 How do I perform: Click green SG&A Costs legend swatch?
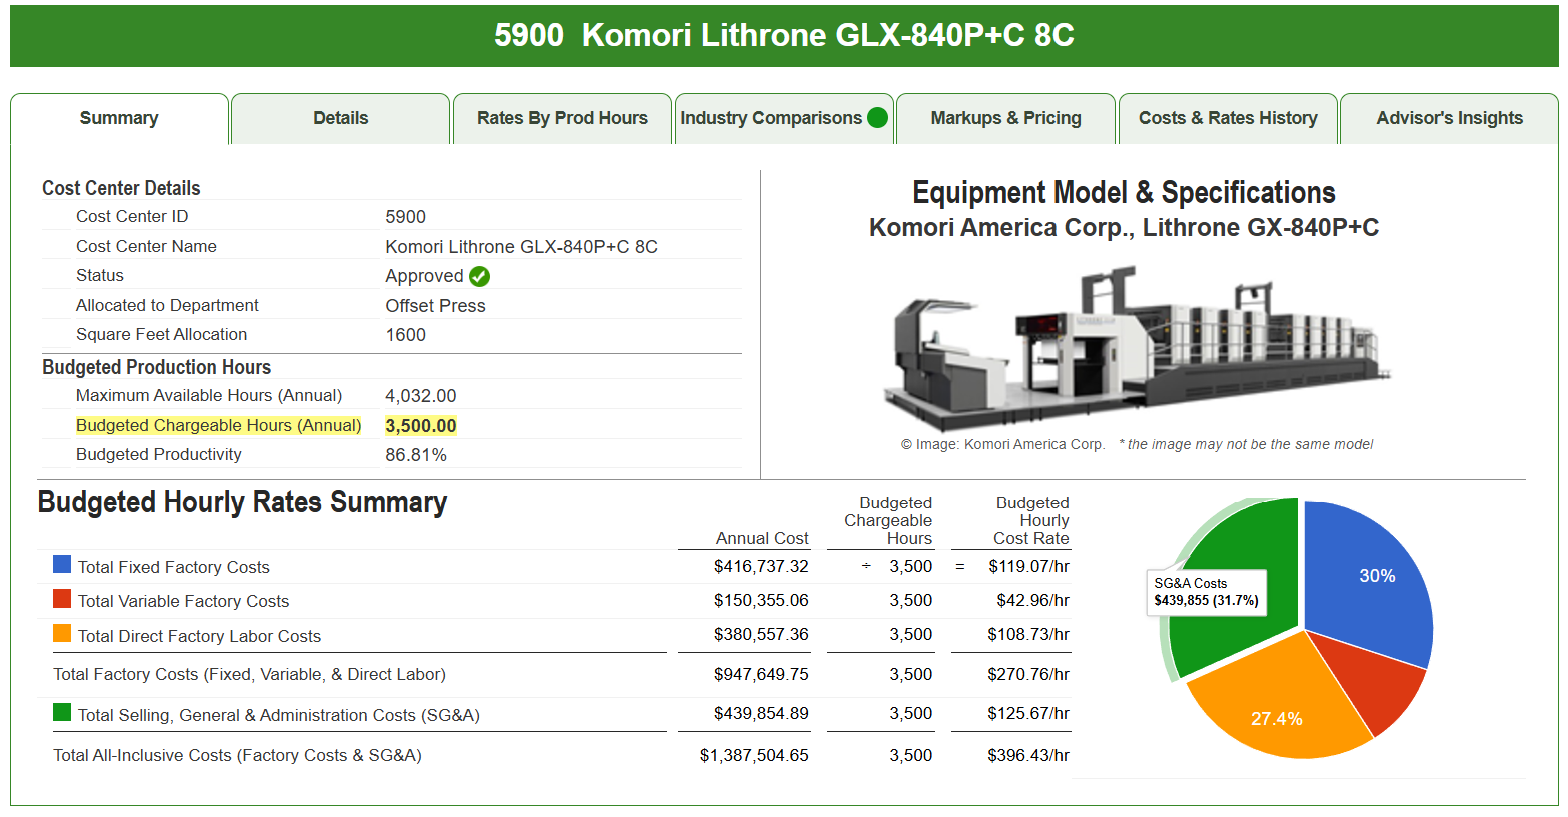point(62,712)
